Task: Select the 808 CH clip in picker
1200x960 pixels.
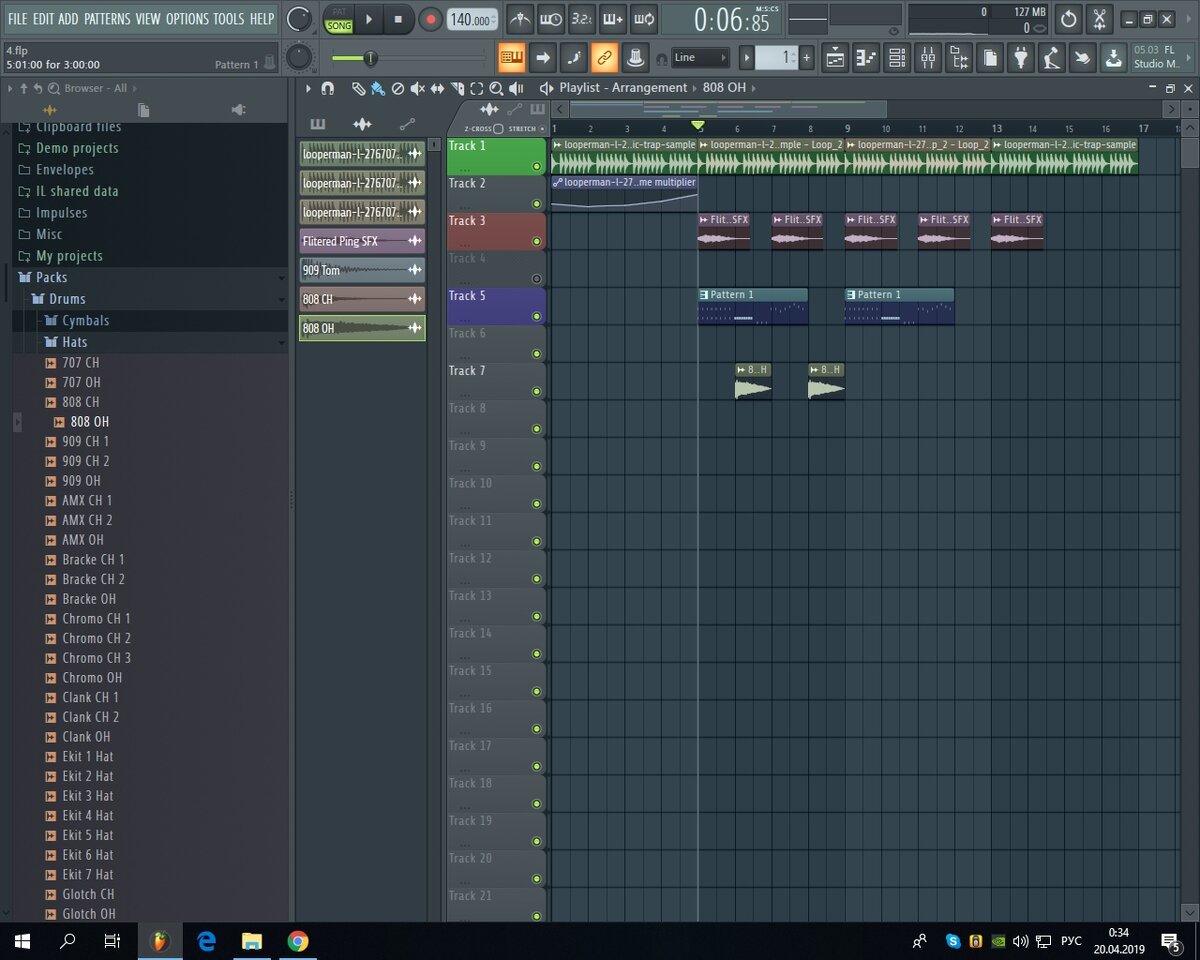Action: 362,299
